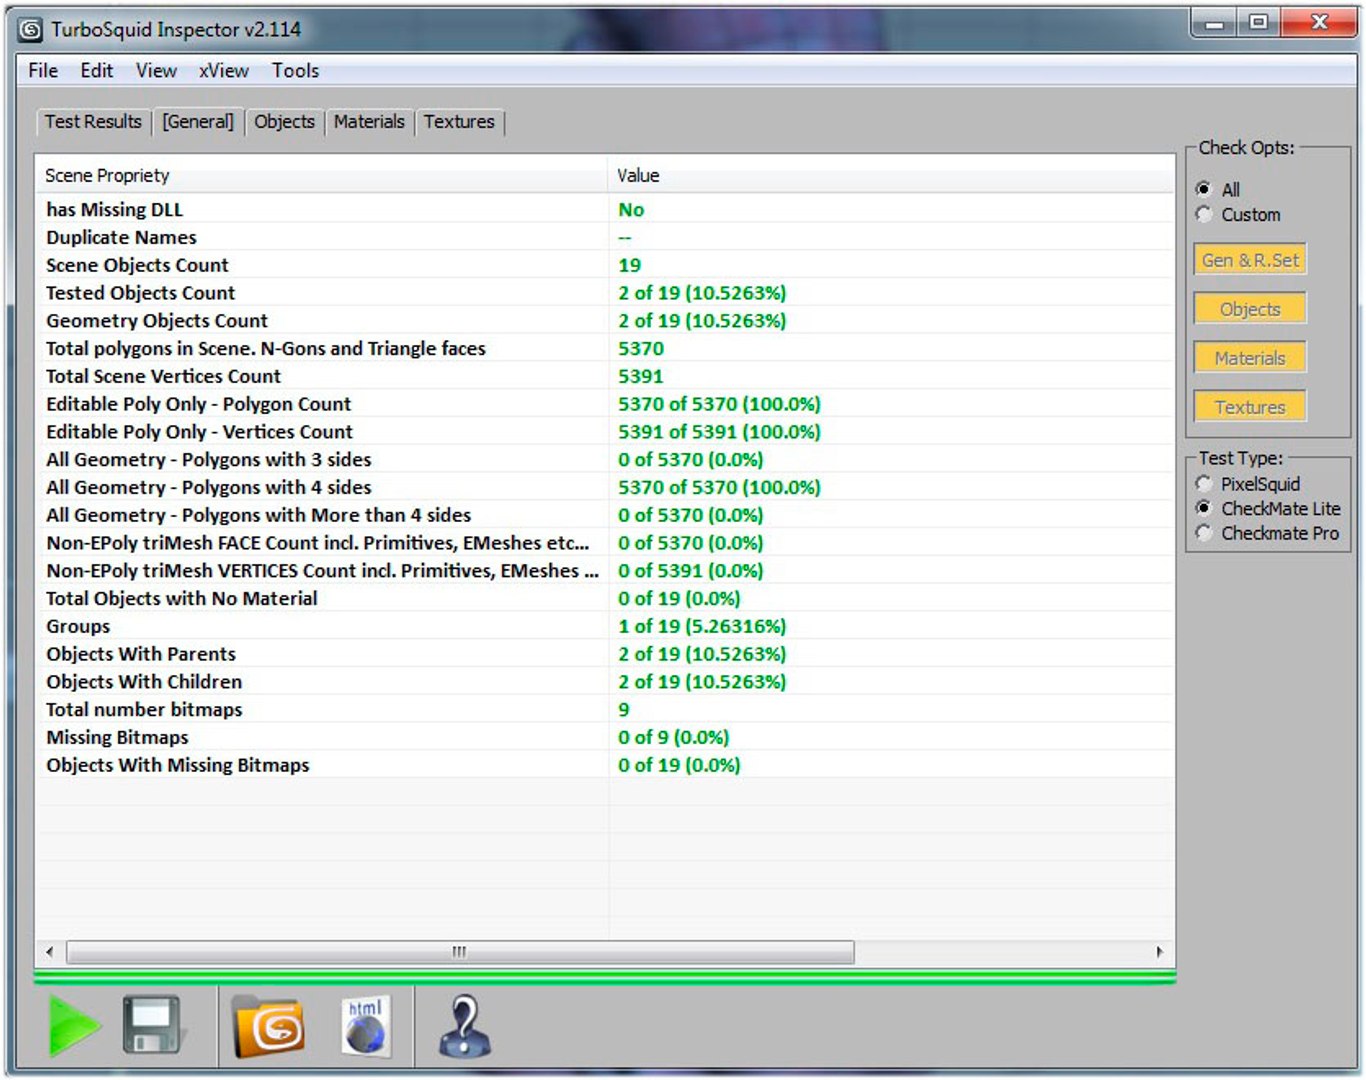Select the 'Groups' row
Screen dimensions: 1366x1080
(605, 626)
